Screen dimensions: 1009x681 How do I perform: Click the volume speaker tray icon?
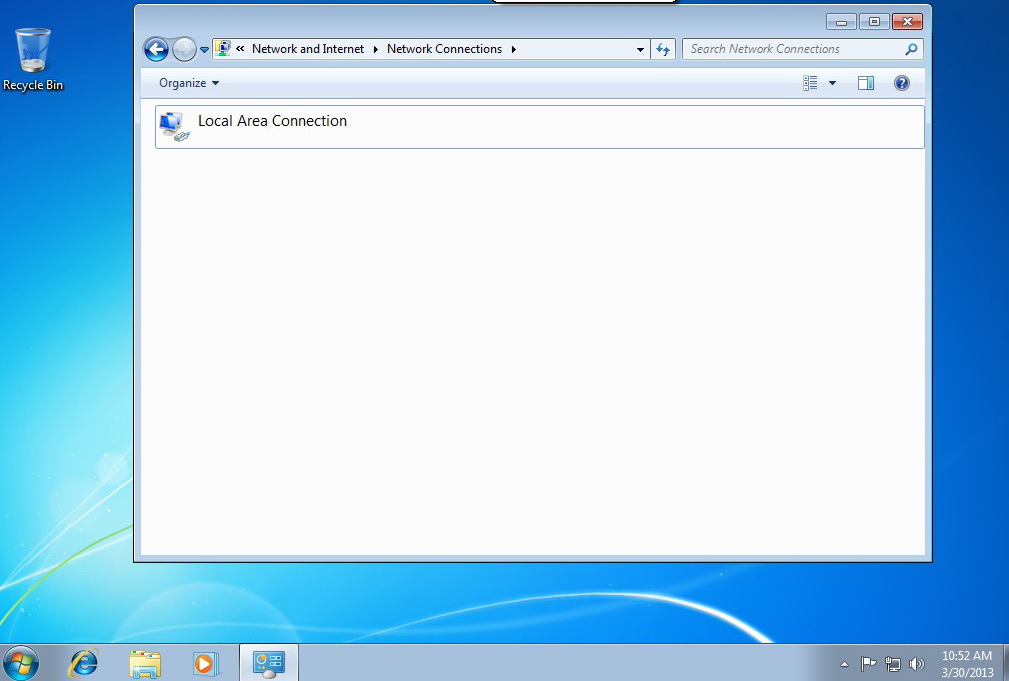click(917, 664)
